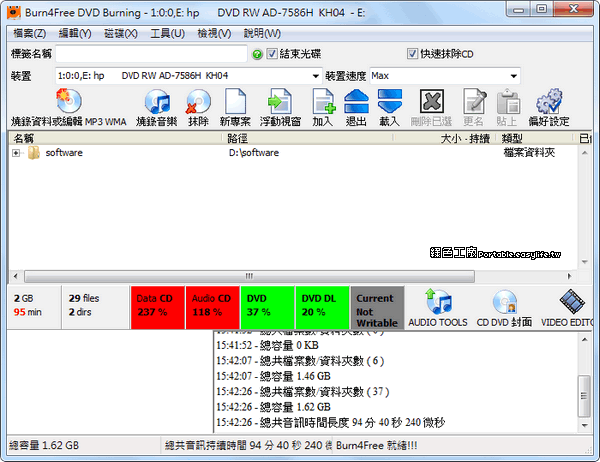
Task: Click the Type column header
Action: tap(535, 138)
